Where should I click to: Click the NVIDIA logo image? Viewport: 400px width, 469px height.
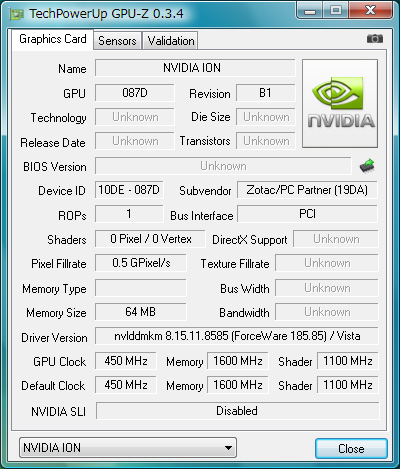point(340,103)
